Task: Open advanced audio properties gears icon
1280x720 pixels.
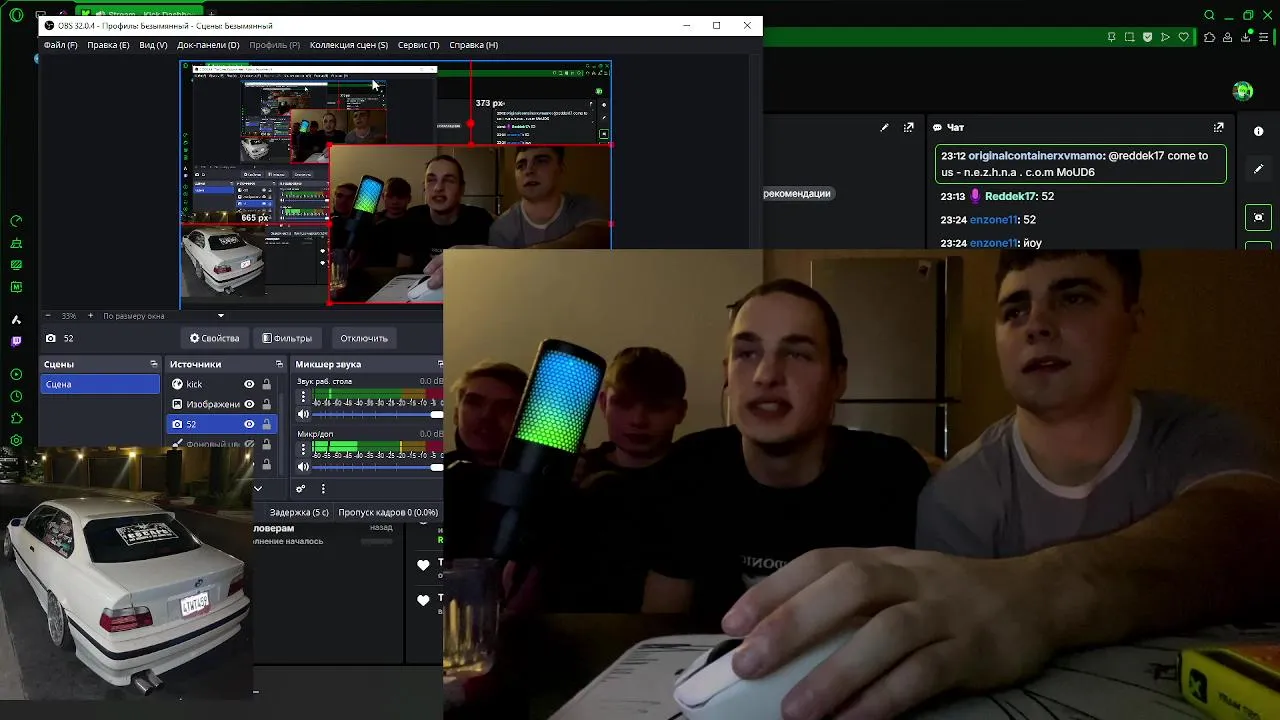Action: click(x=300, y=489)
